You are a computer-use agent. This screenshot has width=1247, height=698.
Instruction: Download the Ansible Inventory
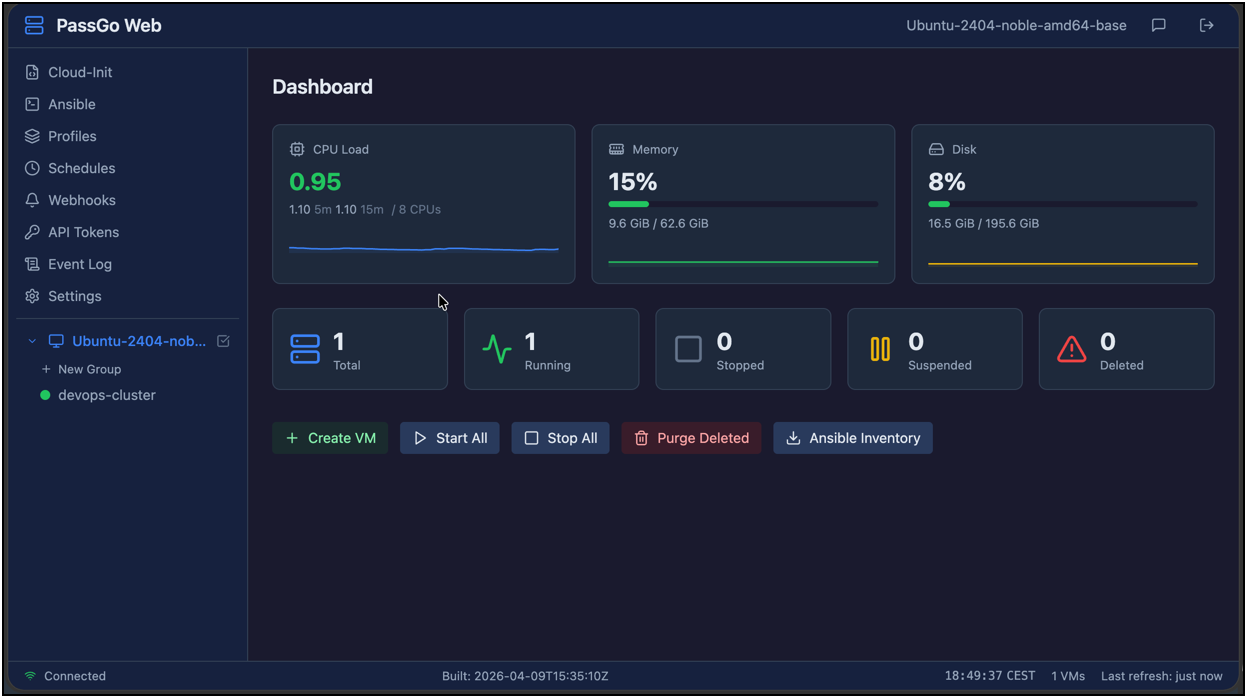pos(853,438)
